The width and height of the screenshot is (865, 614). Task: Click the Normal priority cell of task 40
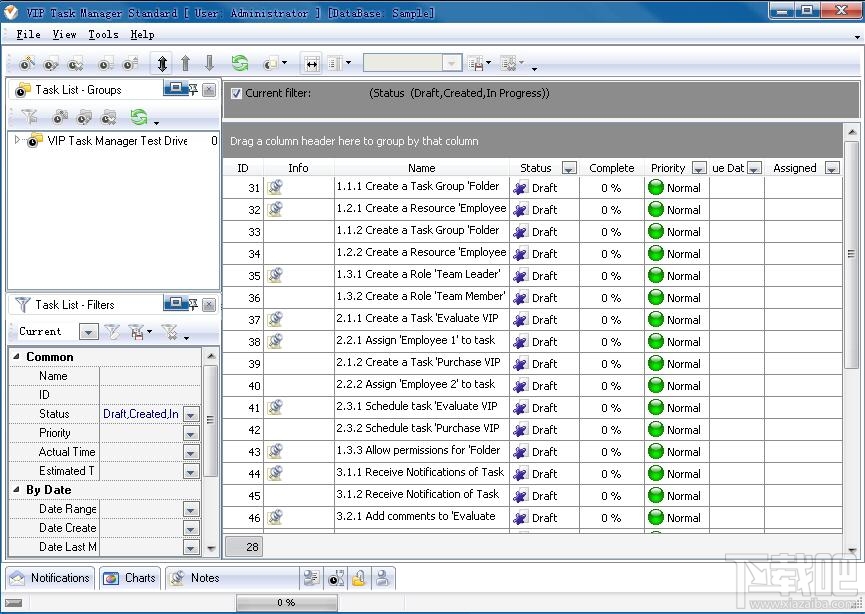(x=676, y=386)
